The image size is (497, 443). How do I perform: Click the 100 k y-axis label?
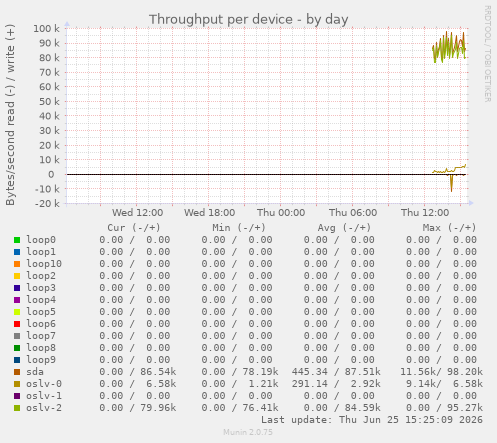pos(47,28)
